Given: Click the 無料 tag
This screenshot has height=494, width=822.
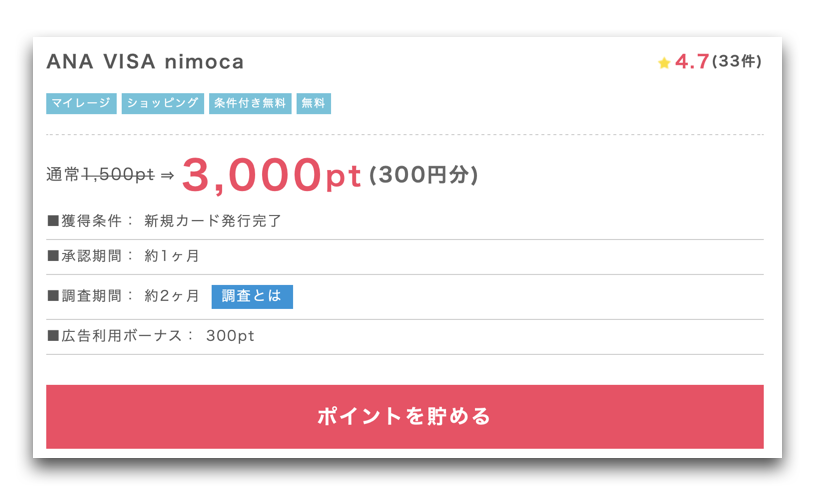Looking at the screenshot, I should [x=313, y=103].
